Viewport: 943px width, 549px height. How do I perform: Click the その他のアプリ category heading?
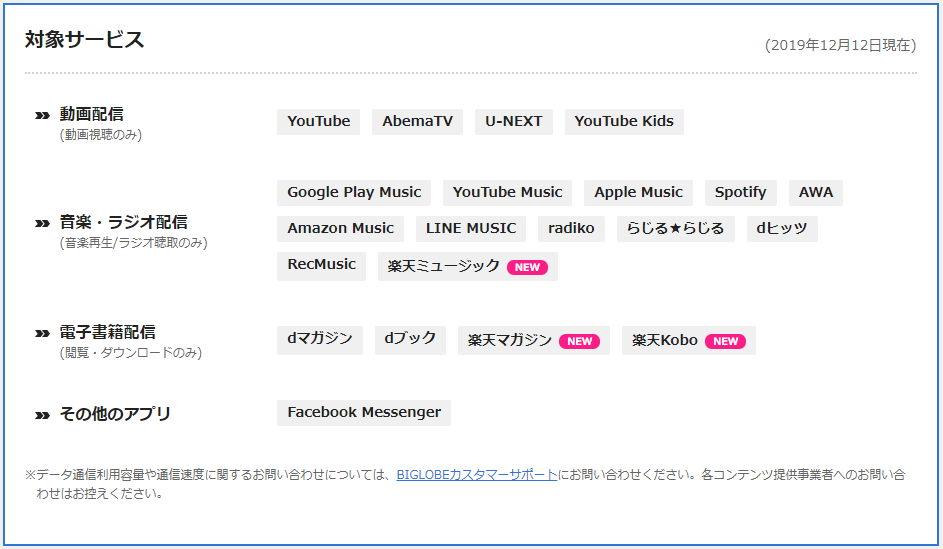point(115,414)
